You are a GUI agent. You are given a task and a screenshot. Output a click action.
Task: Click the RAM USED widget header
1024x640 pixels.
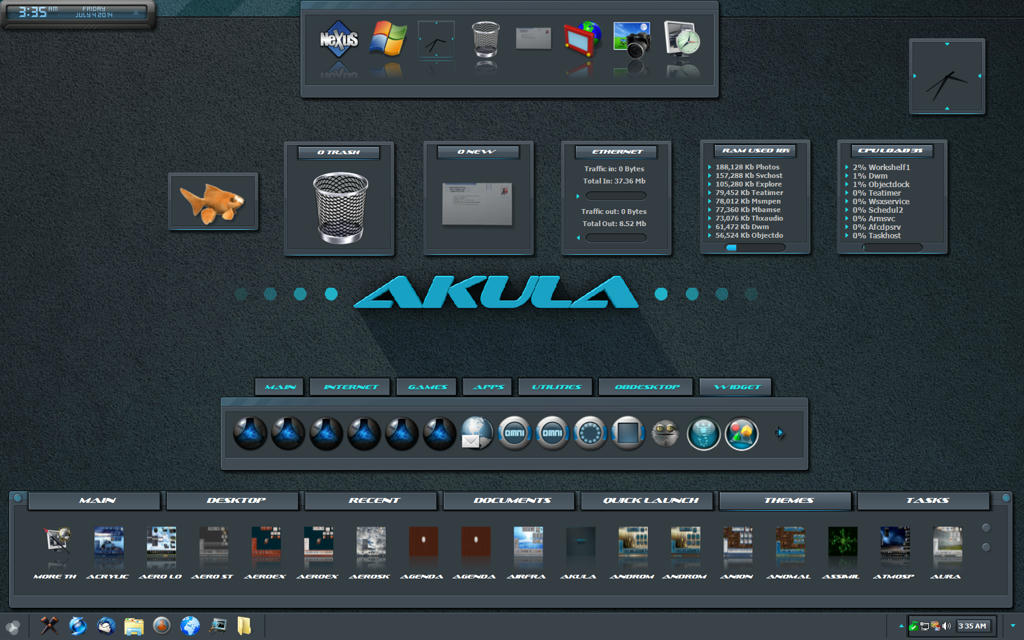pyautogui.click(x=756, y=150)
